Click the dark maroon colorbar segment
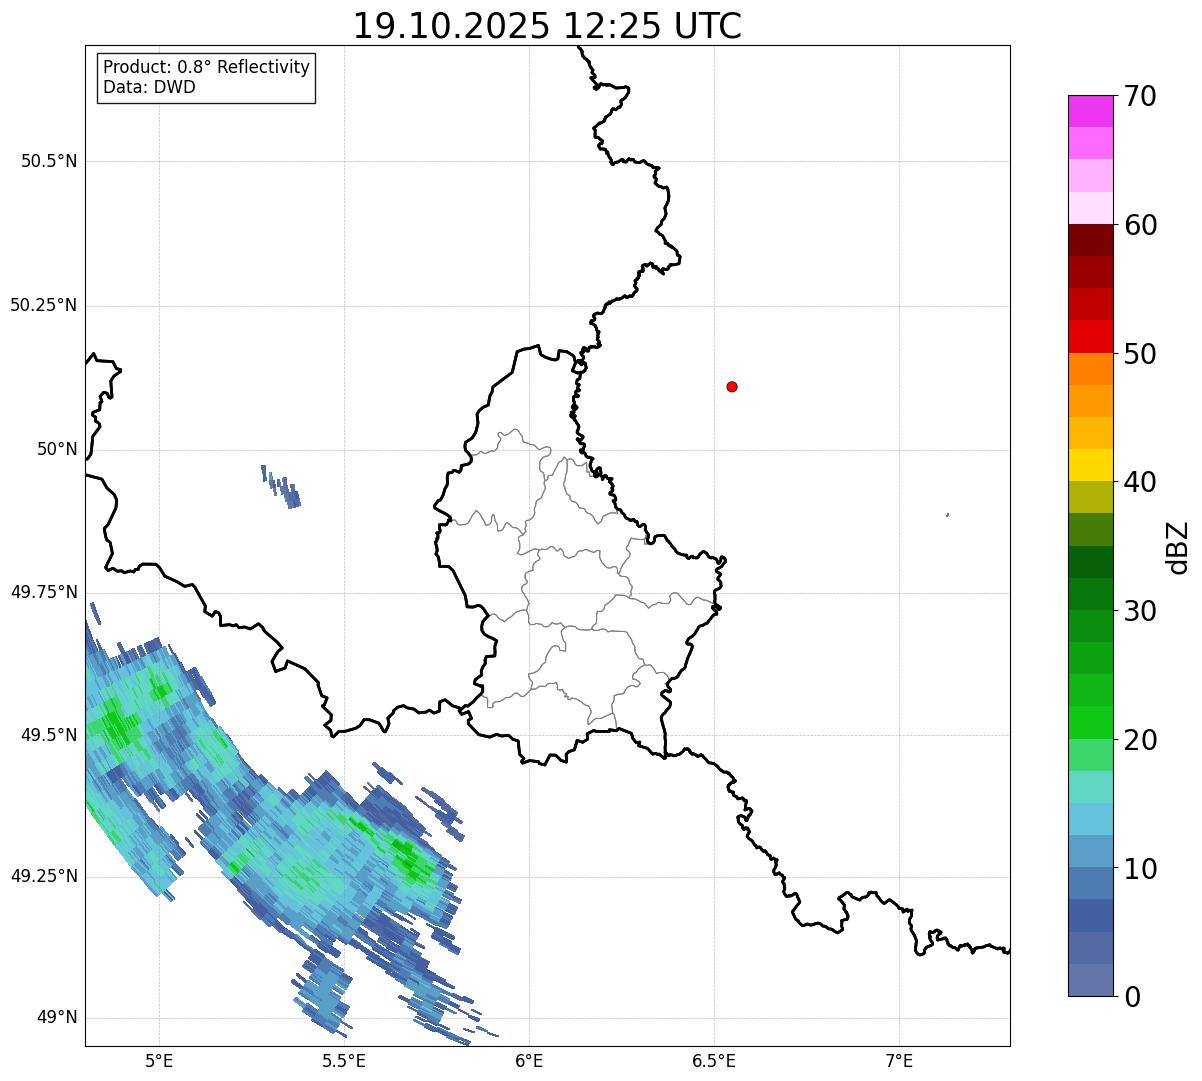Viewport: 1202px width, 1081px height. pos(1090,240)
